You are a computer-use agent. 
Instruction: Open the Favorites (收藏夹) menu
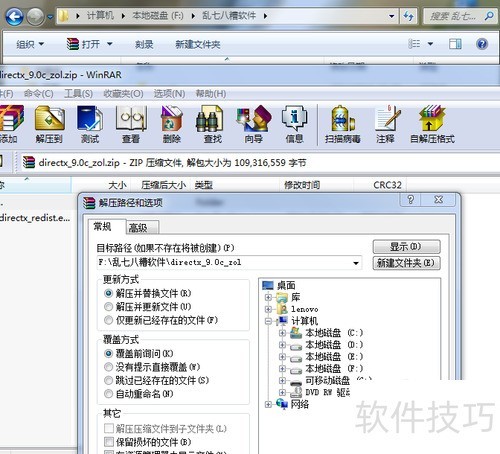123,94
